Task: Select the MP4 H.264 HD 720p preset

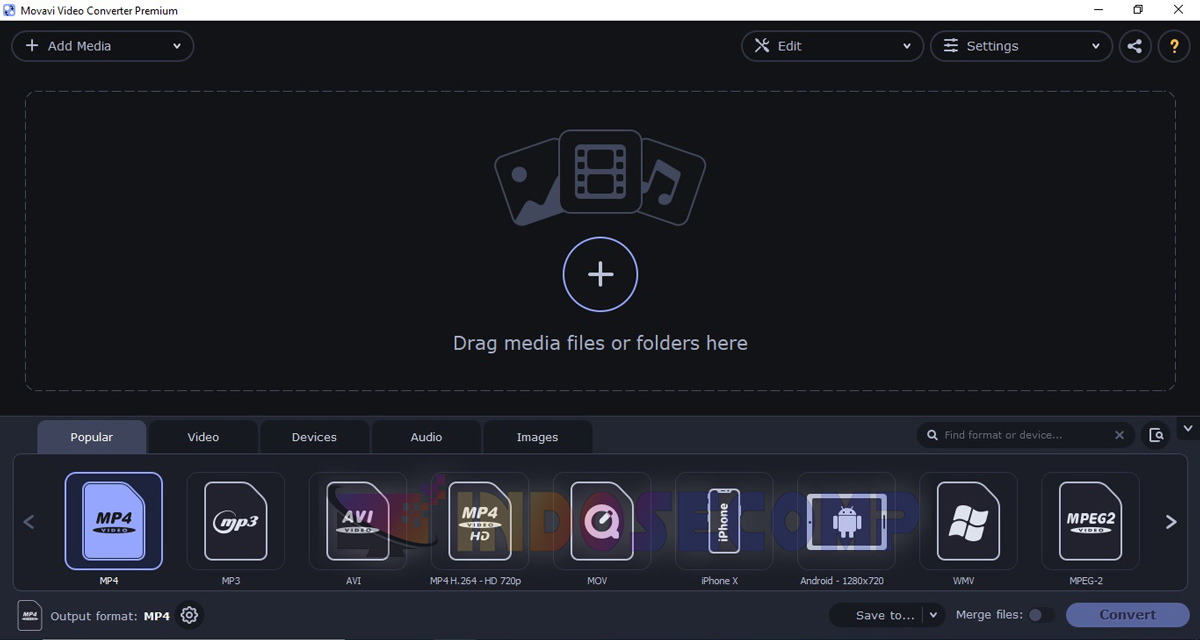Action: tap(480, 521)
